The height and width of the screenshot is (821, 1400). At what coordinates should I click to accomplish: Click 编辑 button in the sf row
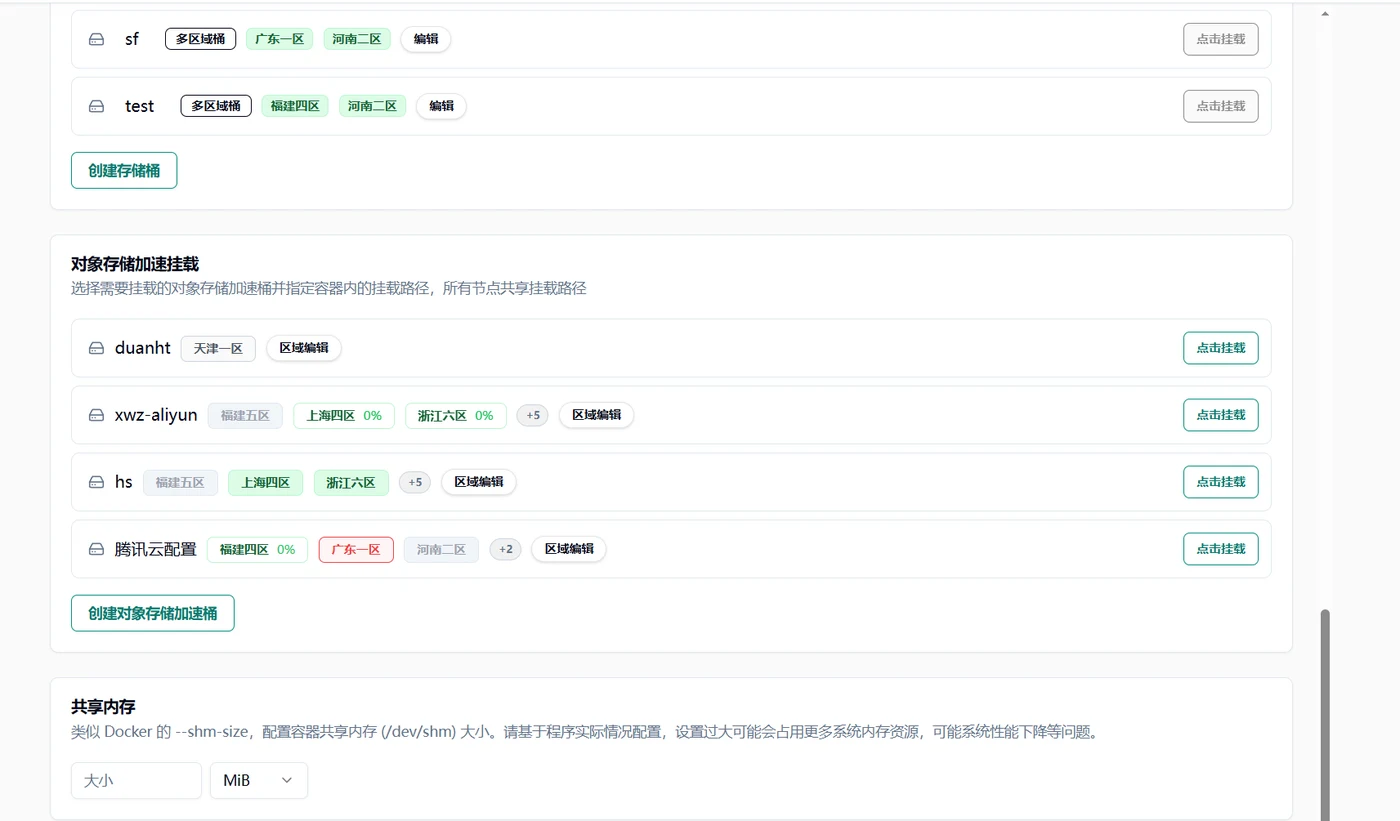(x=426, y=39)
